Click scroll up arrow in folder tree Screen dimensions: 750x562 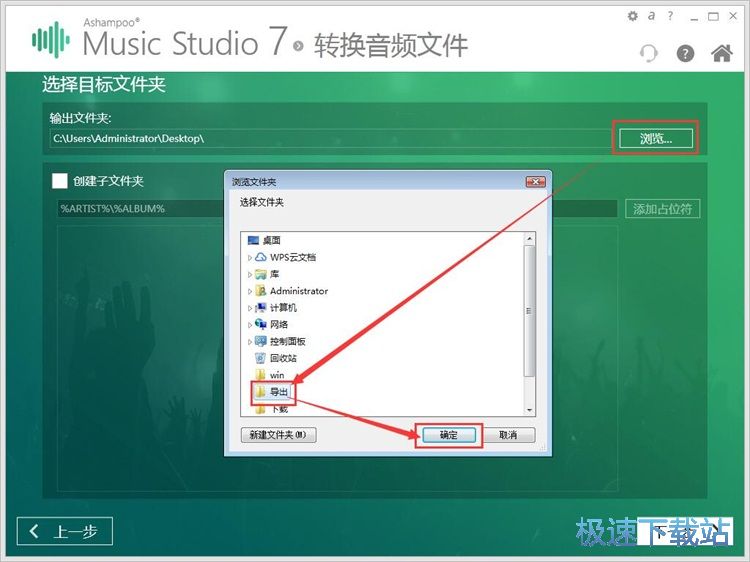coord(529,238)
